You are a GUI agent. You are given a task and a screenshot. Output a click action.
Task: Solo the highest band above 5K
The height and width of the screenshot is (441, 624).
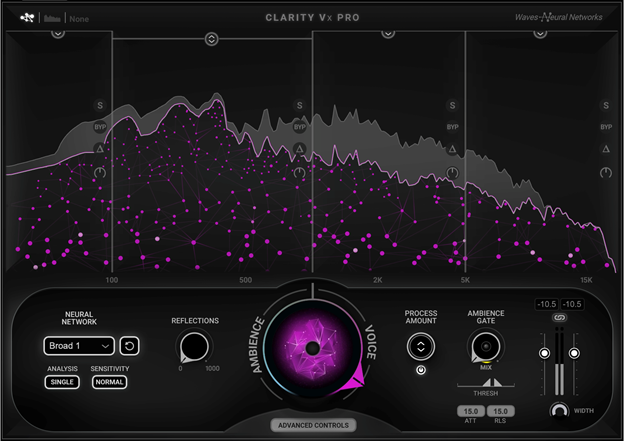coord(606,105)
